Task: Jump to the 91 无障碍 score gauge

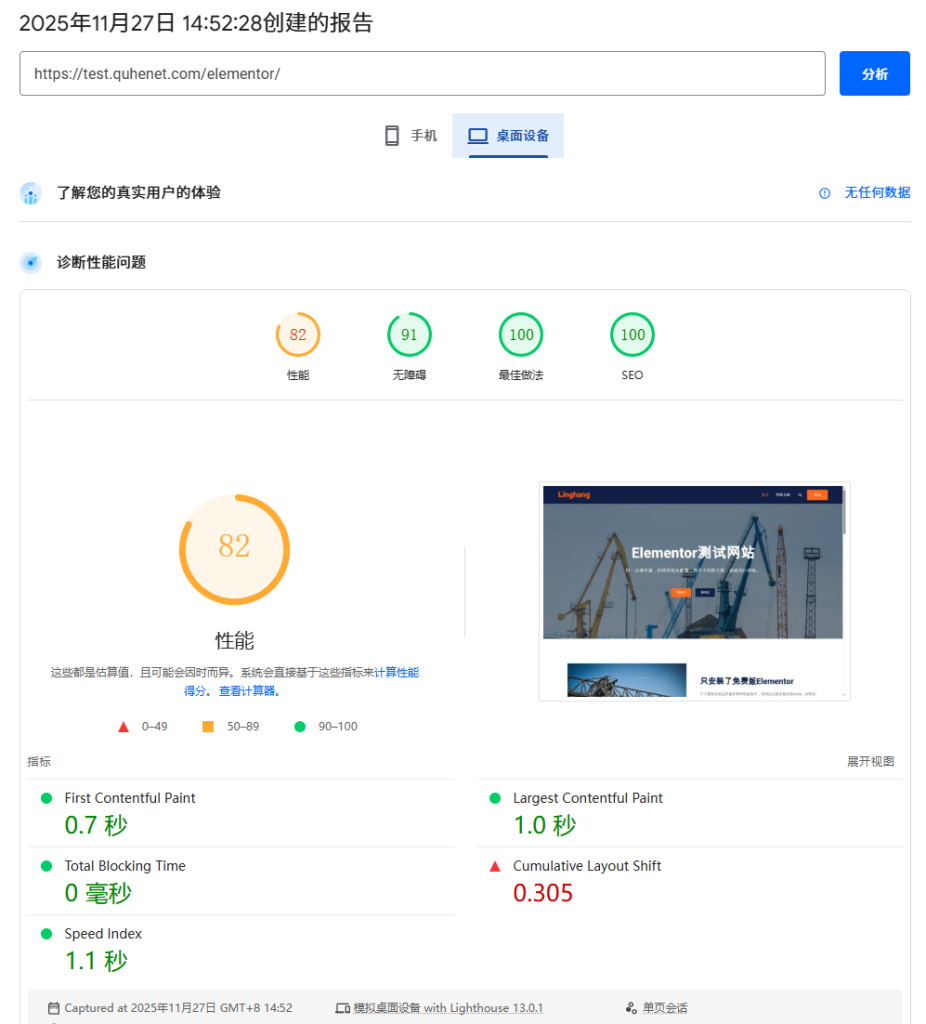Action: tap(409, 335)
